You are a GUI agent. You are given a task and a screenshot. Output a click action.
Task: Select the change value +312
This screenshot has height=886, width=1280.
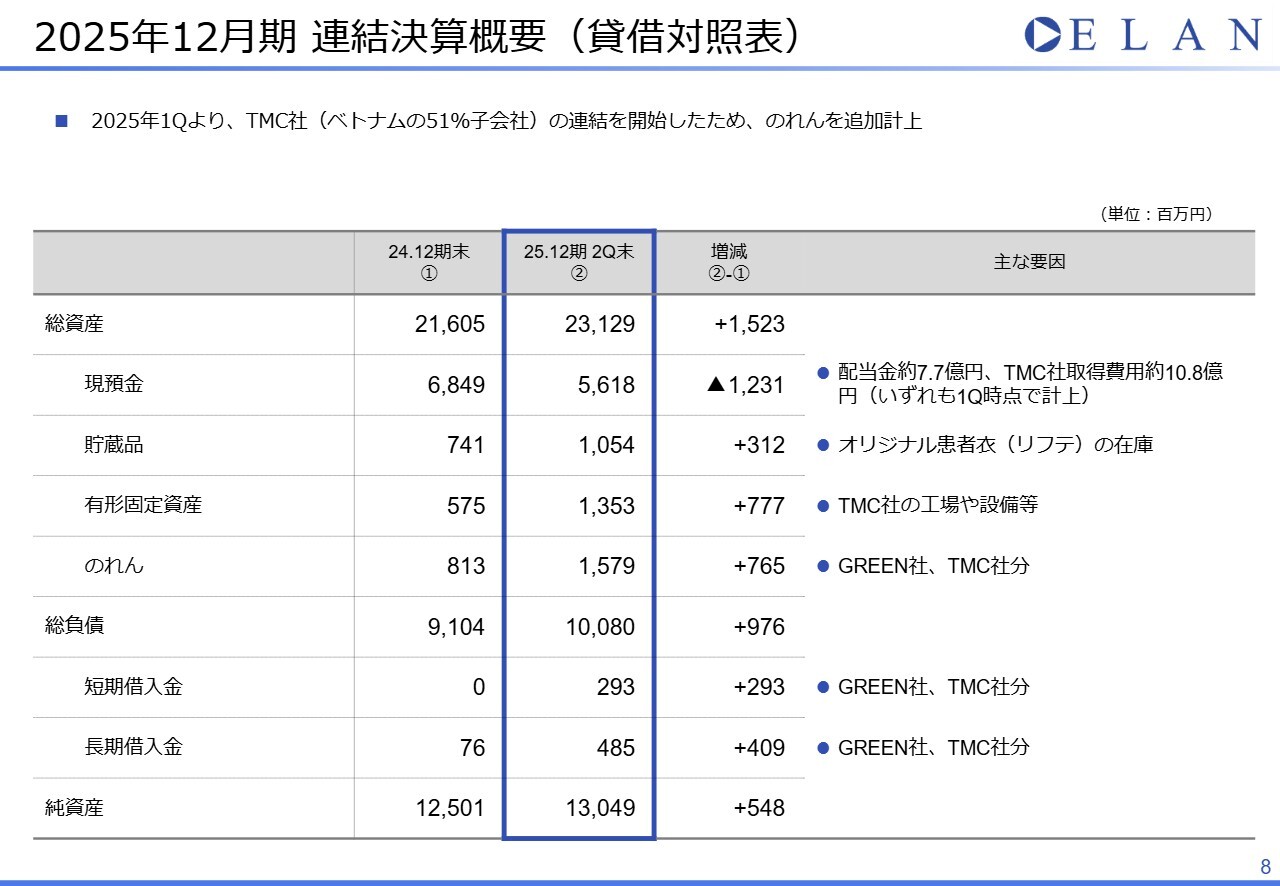coord(760,445)
